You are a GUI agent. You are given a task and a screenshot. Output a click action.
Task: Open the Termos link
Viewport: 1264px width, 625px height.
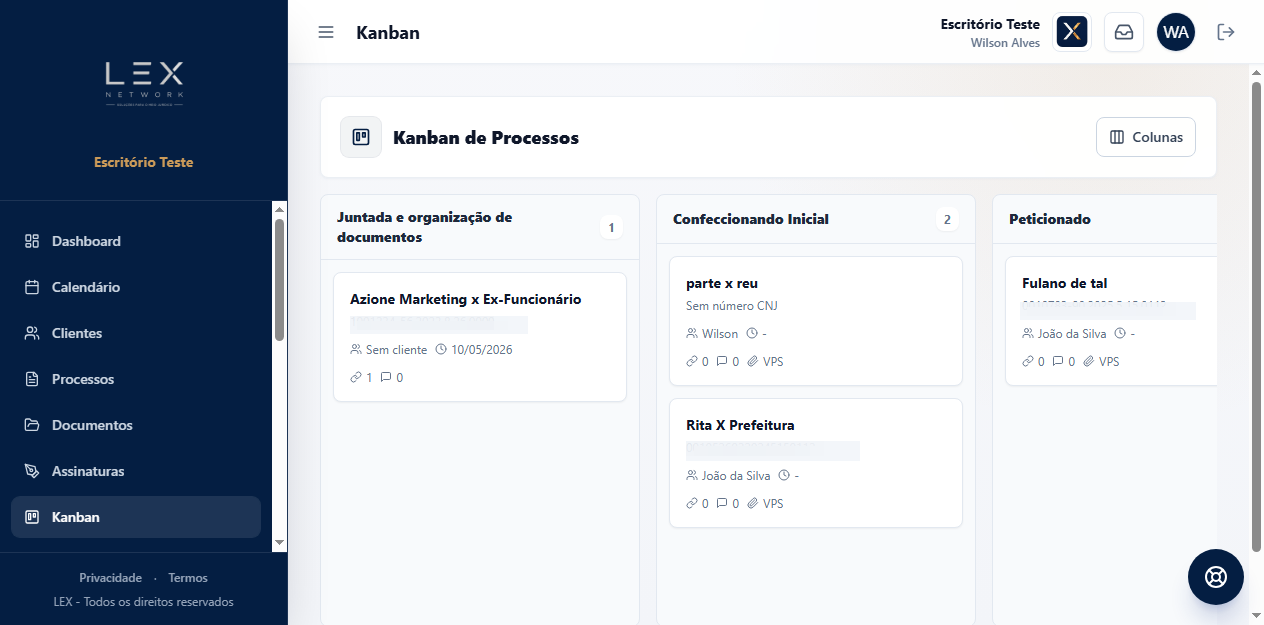[x=188, y=578]
